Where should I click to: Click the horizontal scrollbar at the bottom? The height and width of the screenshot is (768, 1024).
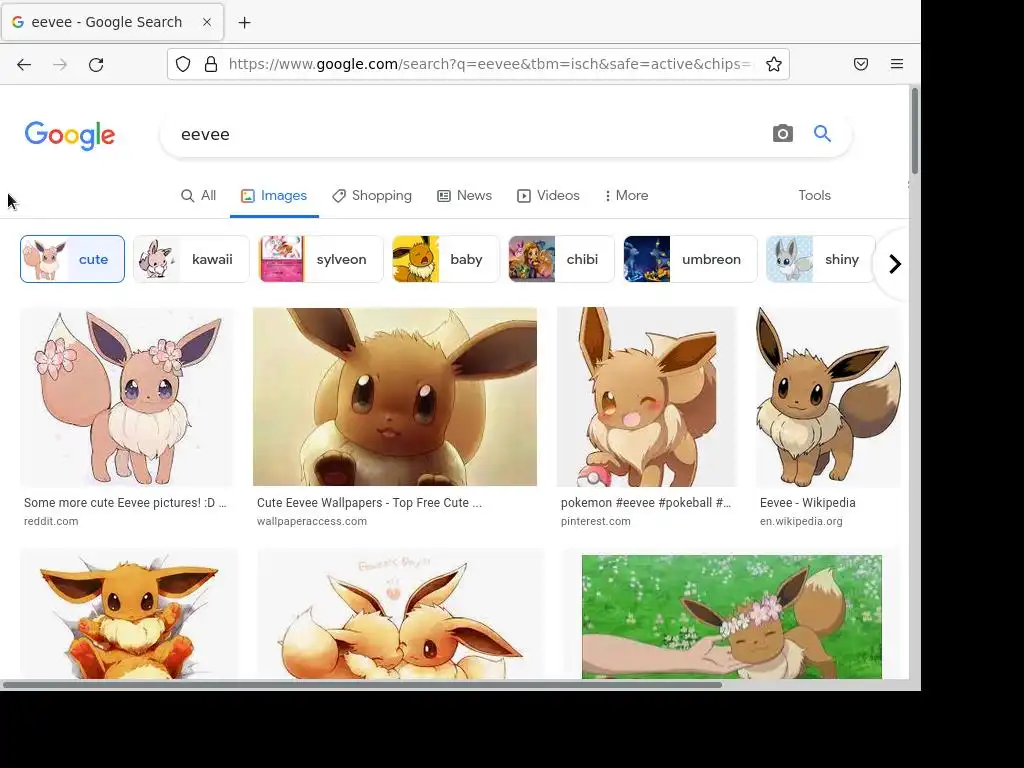coord(362,685)
